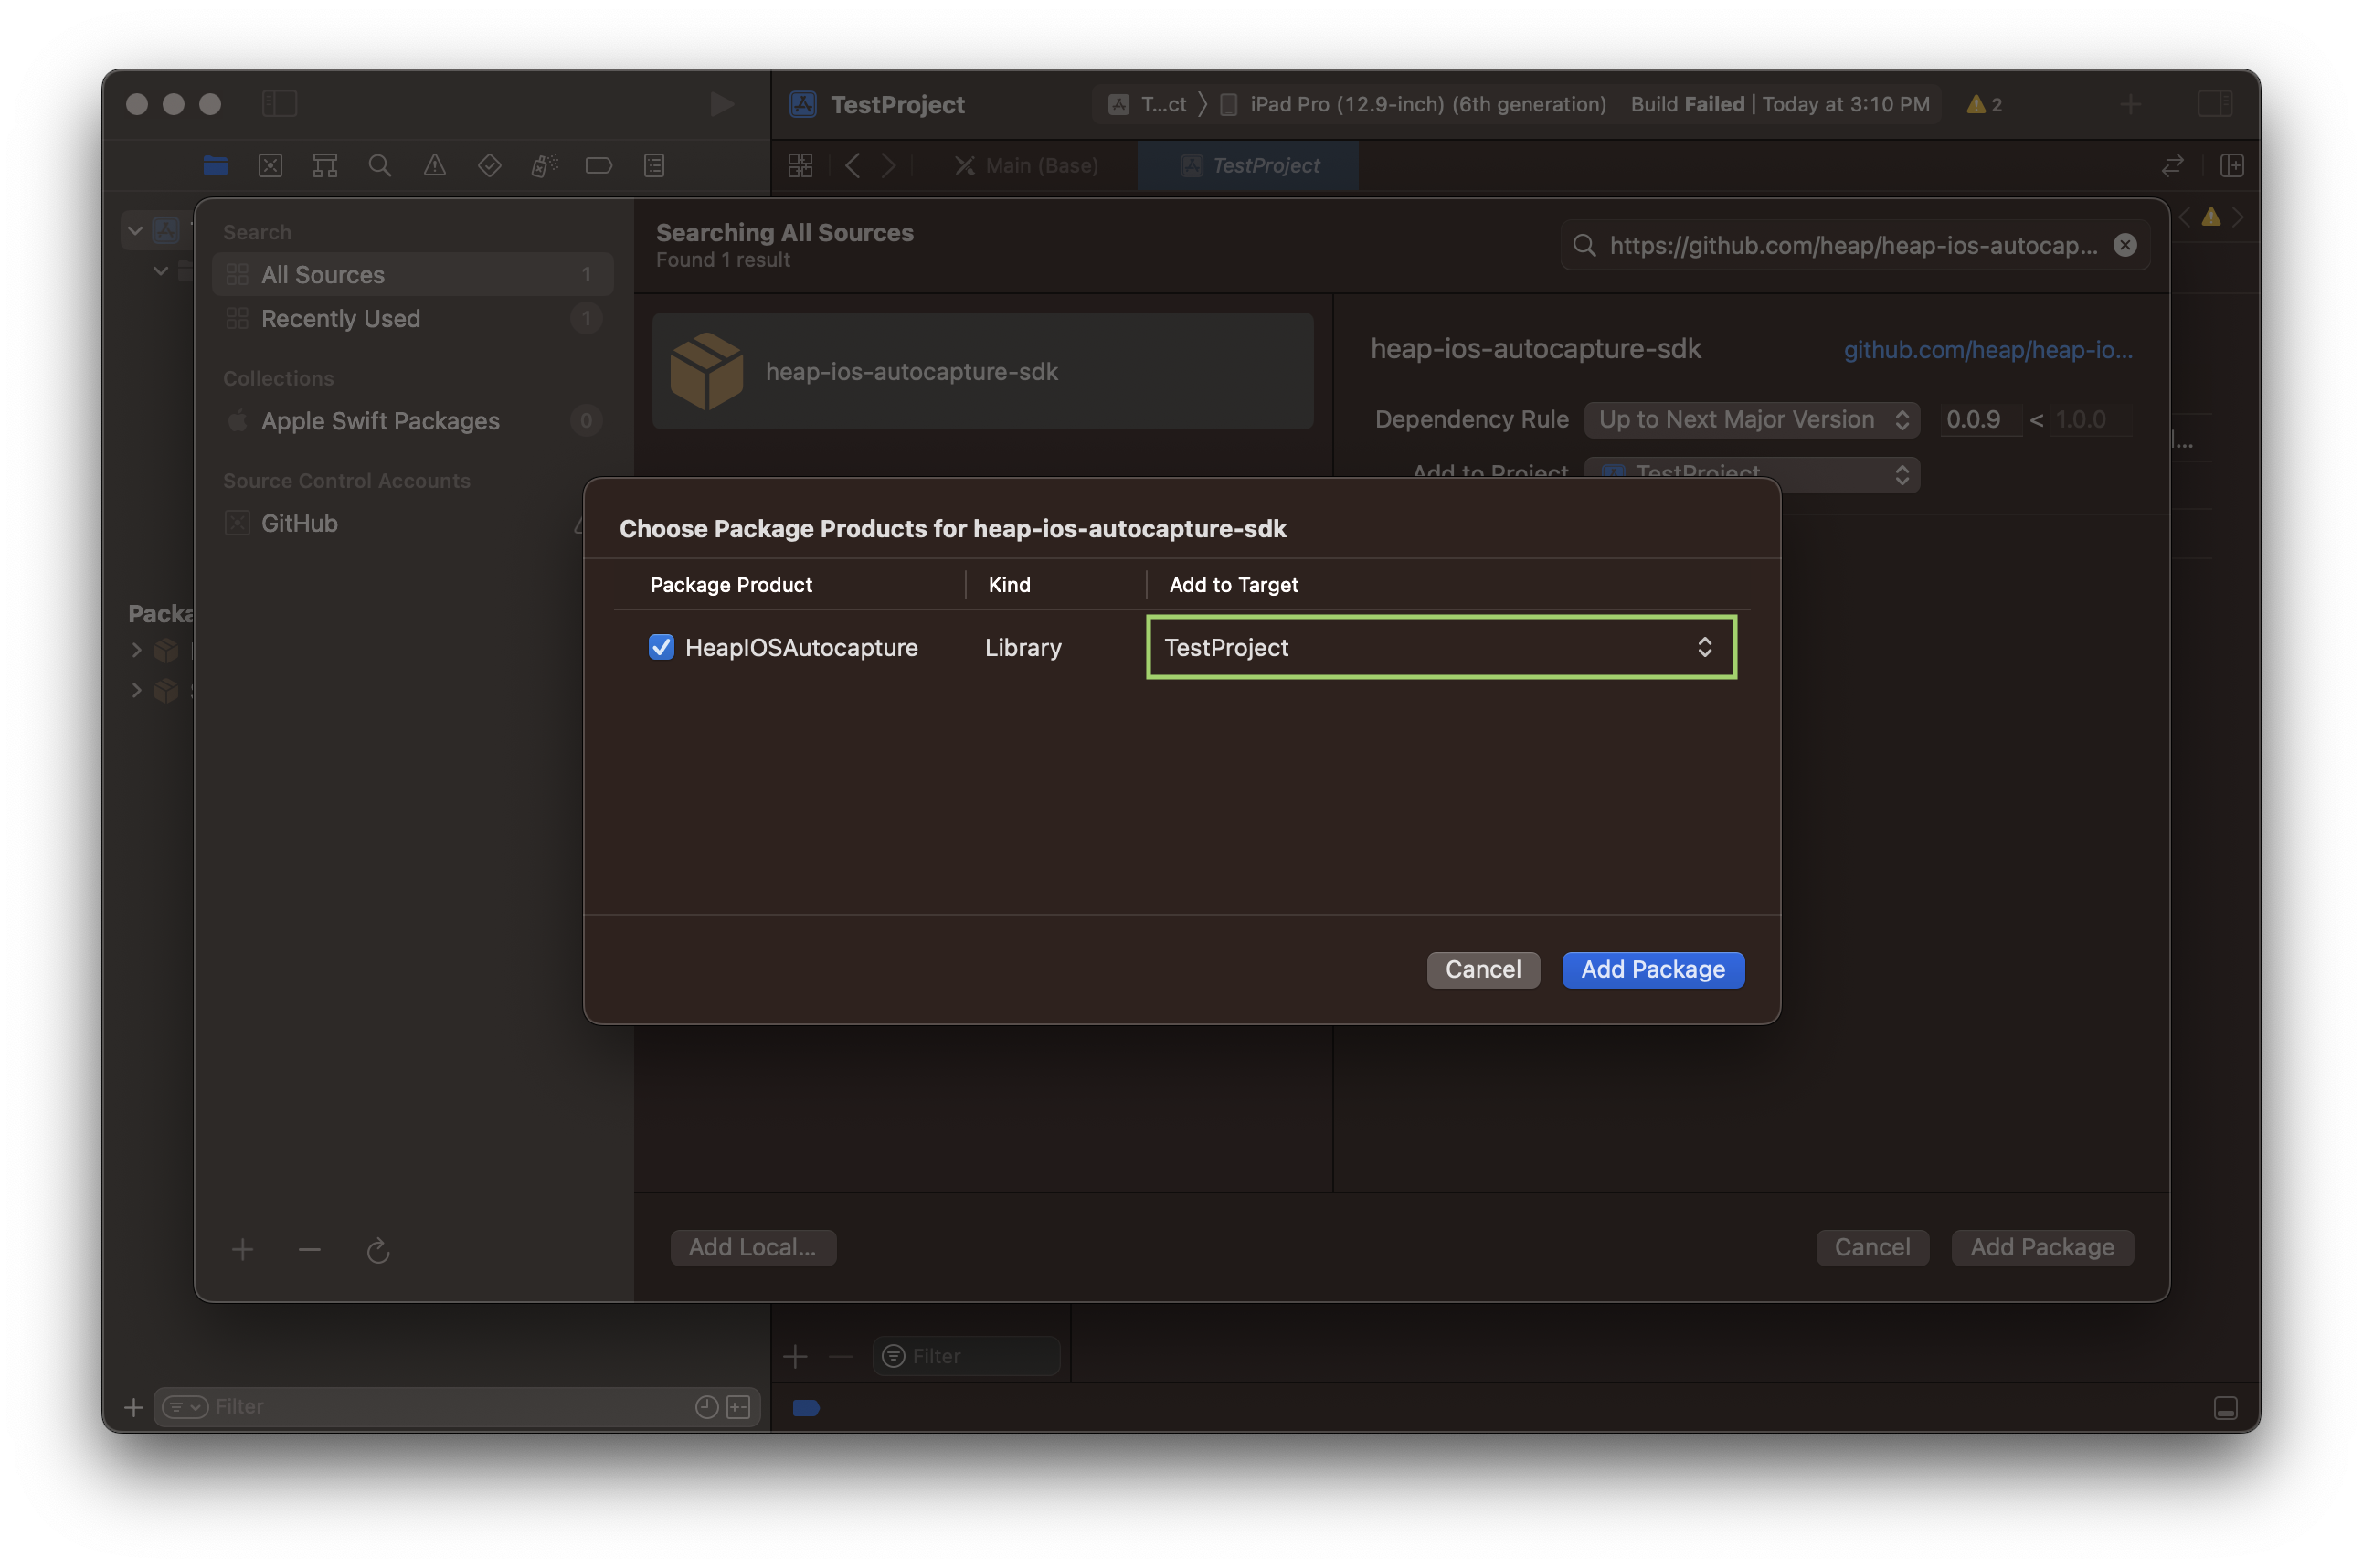The width and height of the screenshot is (2363, 1568).
Task: Open the Apple Swift Packages collection
Action: 380,421
